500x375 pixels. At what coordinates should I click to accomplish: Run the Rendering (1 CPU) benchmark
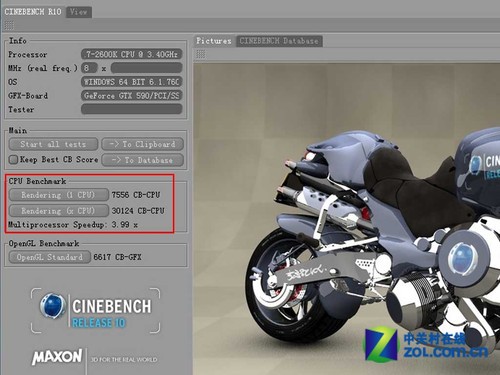59,195
